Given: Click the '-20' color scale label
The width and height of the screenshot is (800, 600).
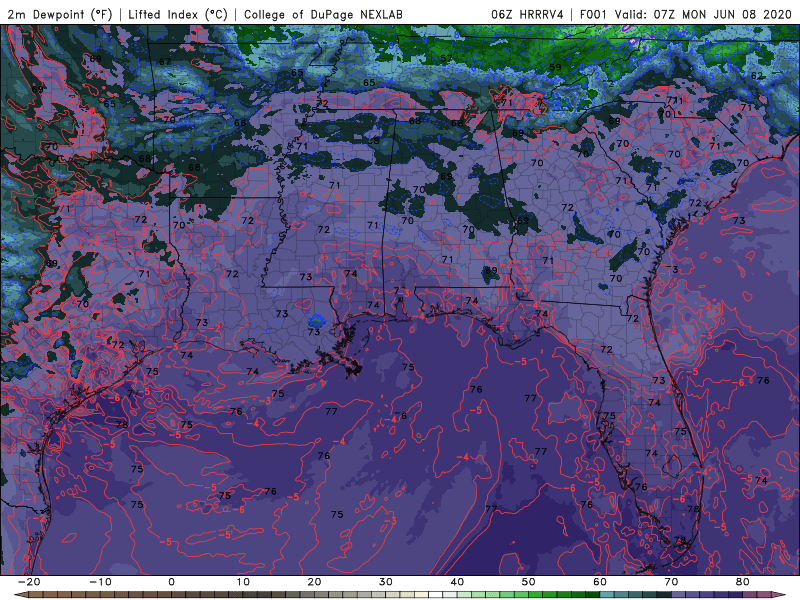Looking at the screenshot, I should (29, 582).
